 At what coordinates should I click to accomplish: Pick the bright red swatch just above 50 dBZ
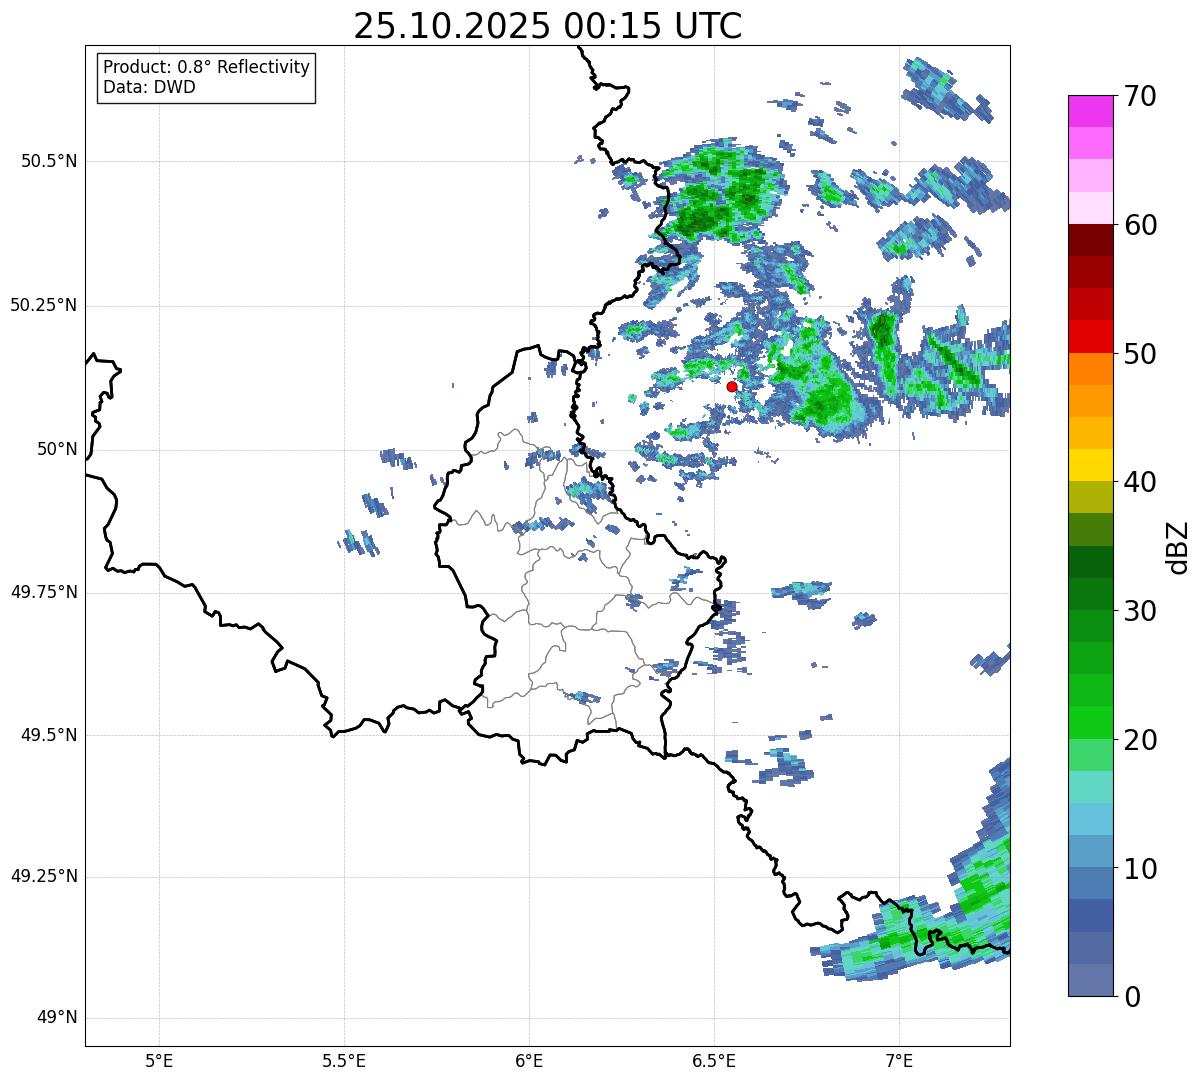(x=1090, y=337)
